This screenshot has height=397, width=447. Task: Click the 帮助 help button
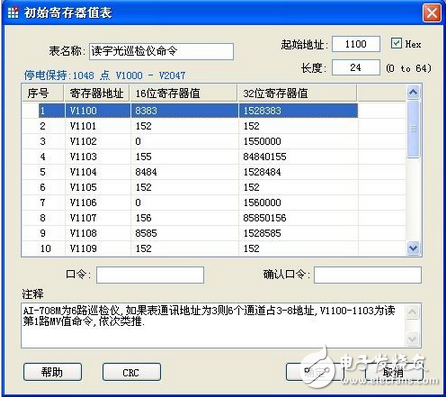pos(52,372)
